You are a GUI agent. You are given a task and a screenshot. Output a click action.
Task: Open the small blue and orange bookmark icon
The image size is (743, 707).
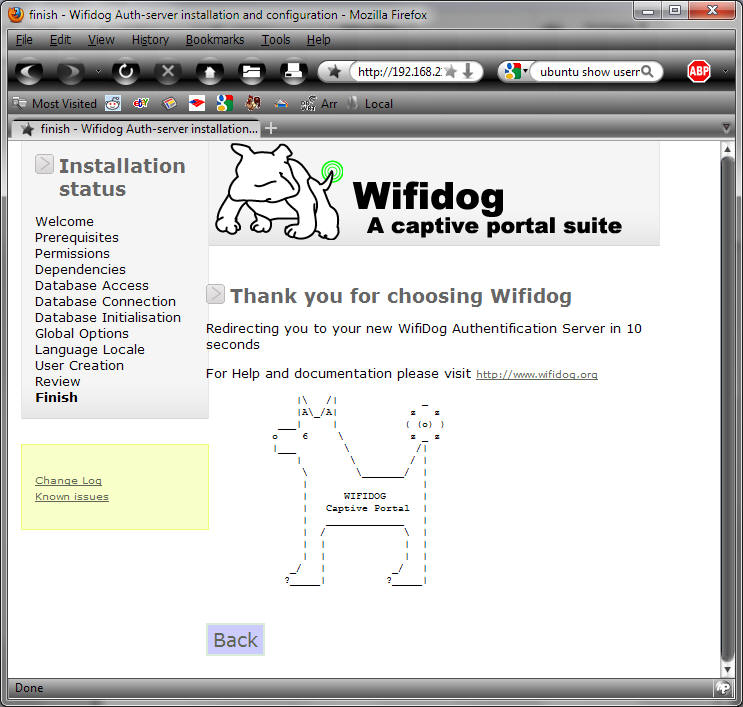[x=281, y=104]
